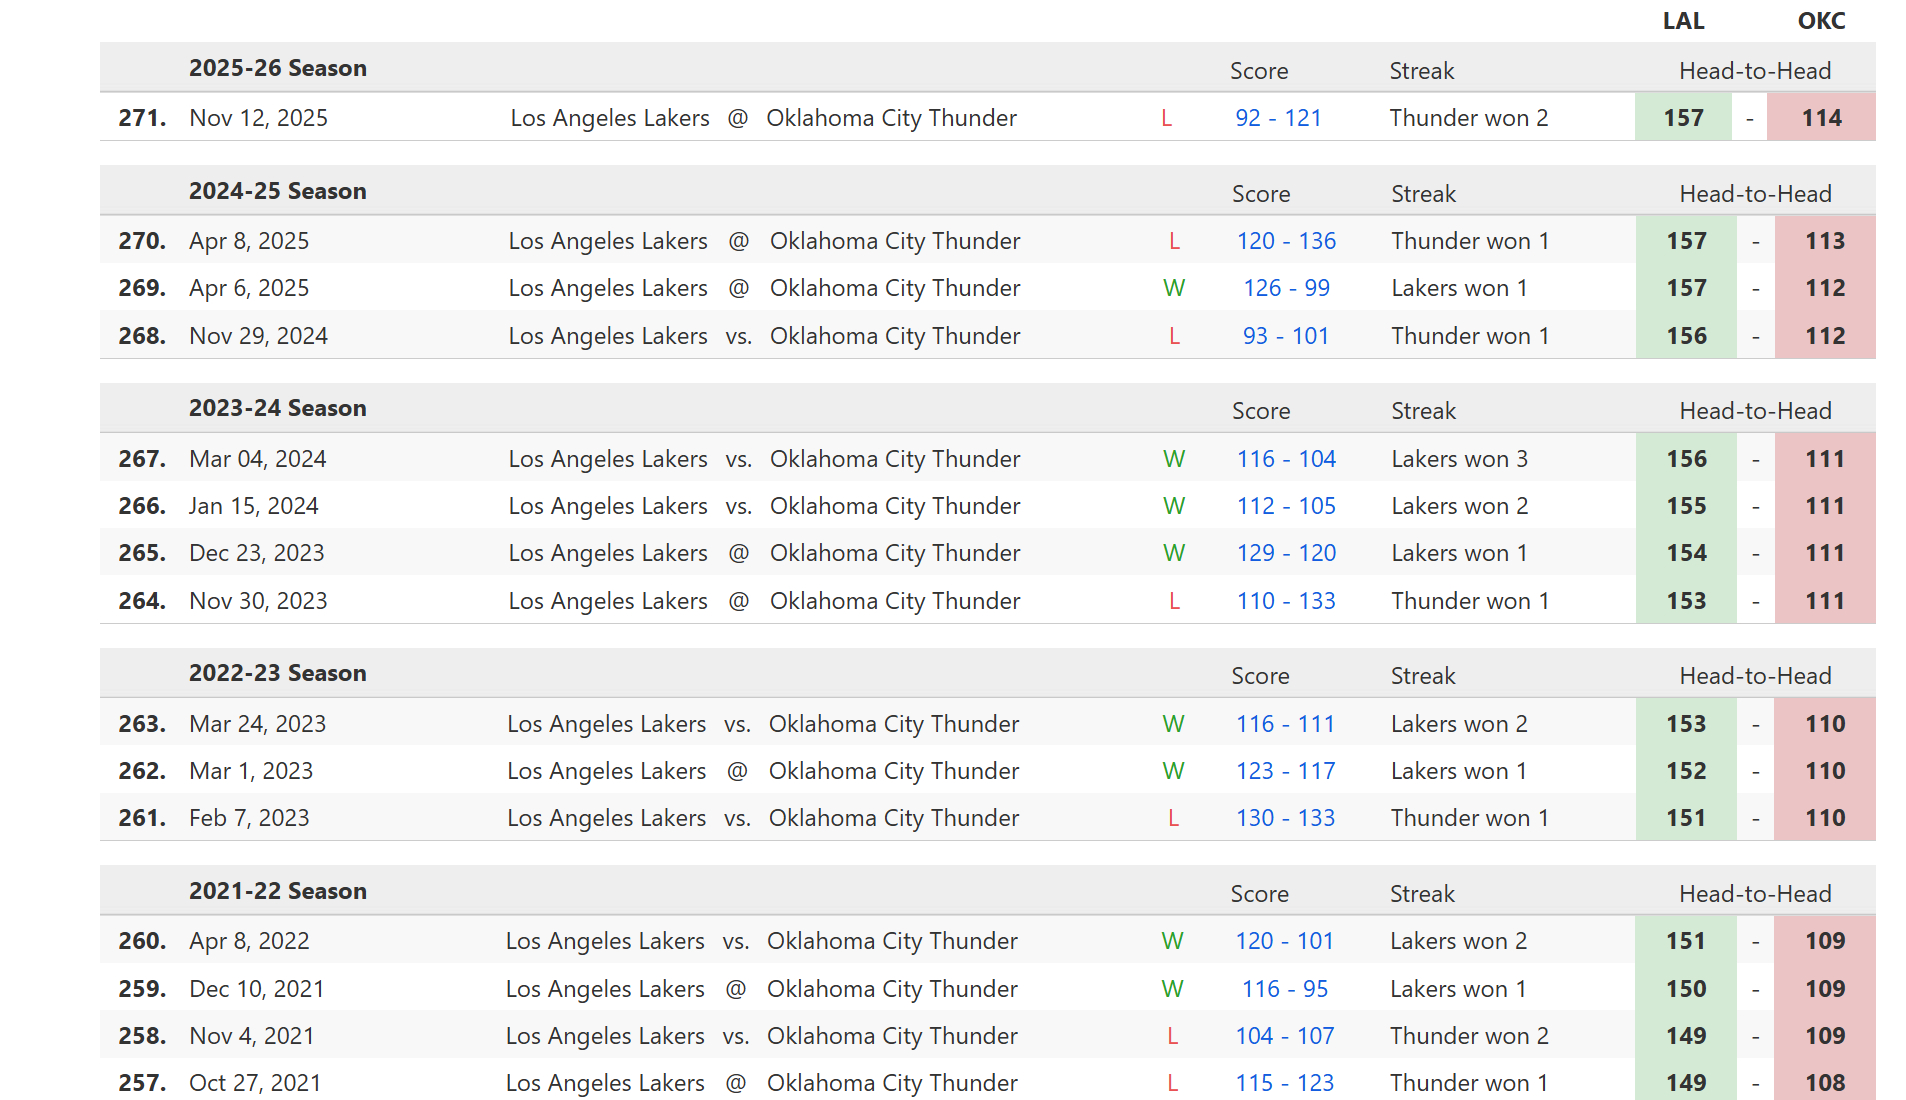Click the LAL head-to-head value 155
The image size is (1906, 1100).
coord(1686,506)
